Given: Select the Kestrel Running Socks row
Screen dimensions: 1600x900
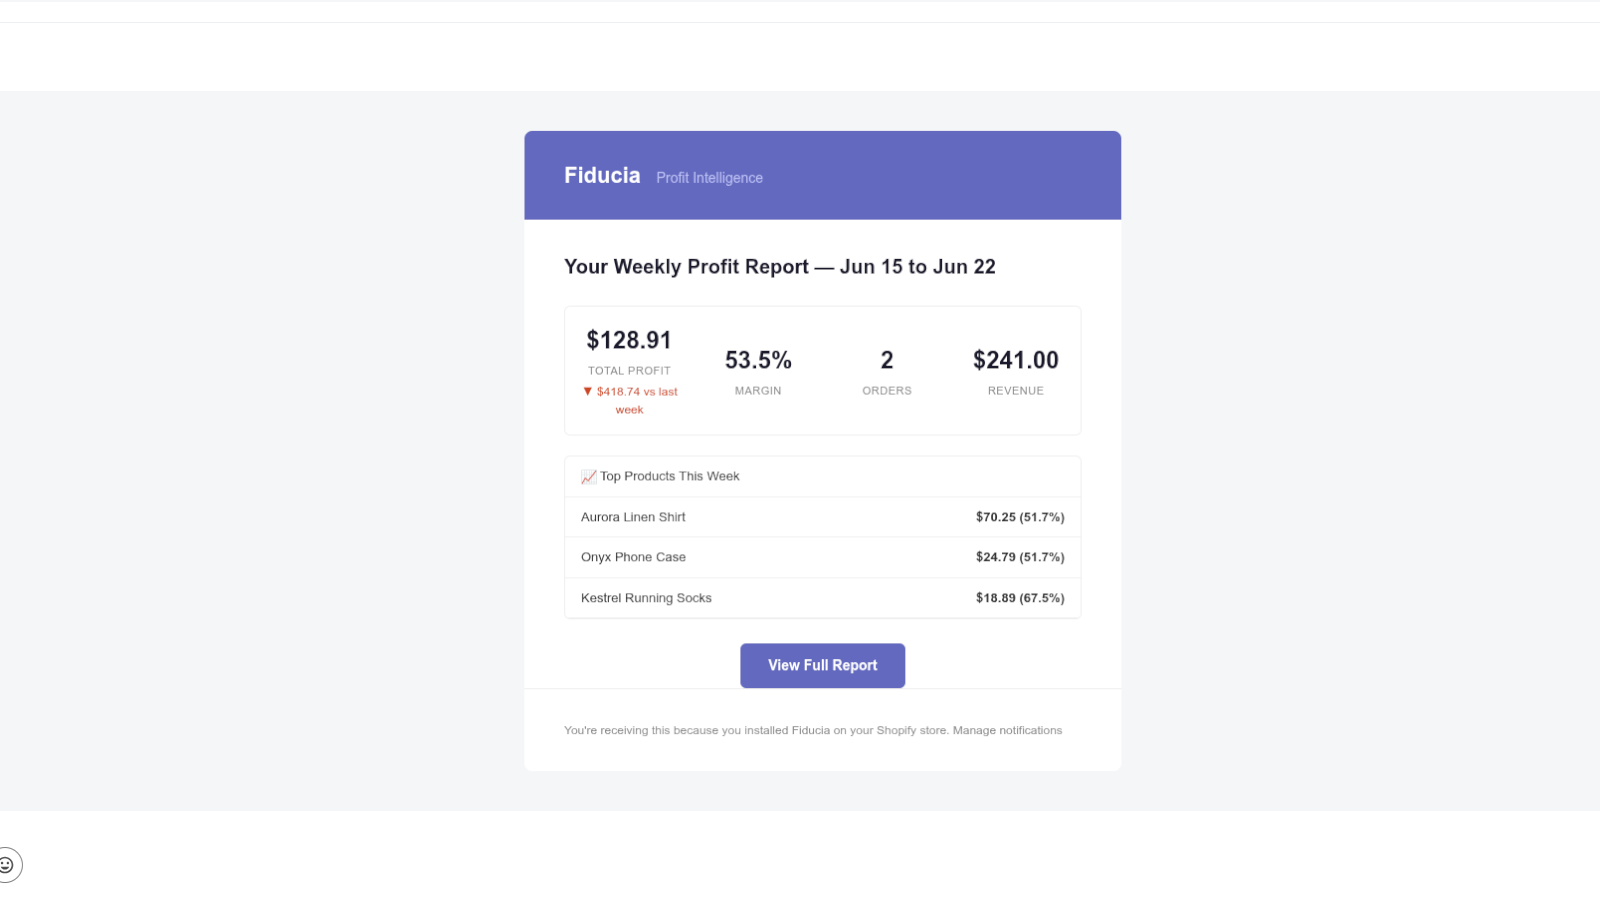Looking at the screenshot, I should pyautogui.click(x=822, y=598).
